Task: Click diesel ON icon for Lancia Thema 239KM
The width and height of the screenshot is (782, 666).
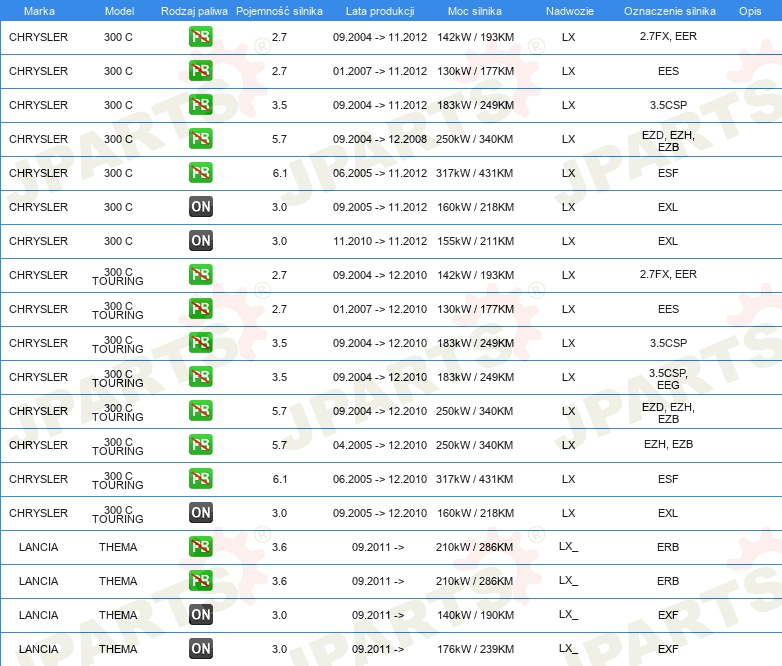Action: (200, 649)
